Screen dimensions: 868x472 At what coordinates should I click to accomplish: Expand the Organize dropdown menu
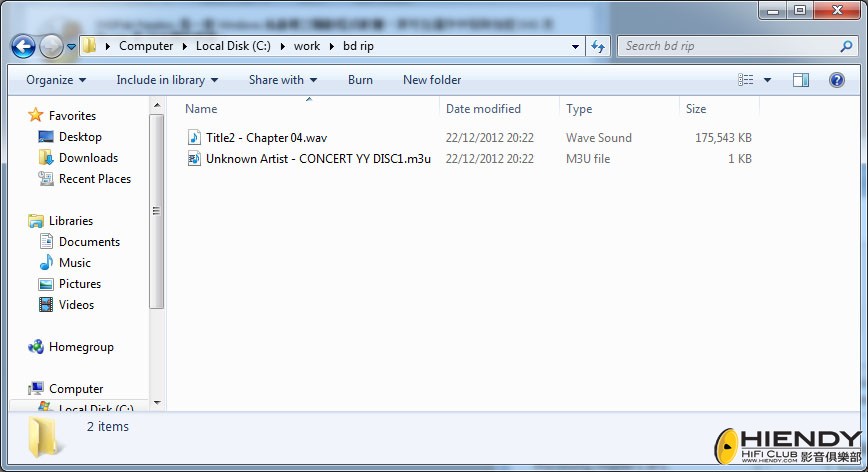tap(56, 80)
